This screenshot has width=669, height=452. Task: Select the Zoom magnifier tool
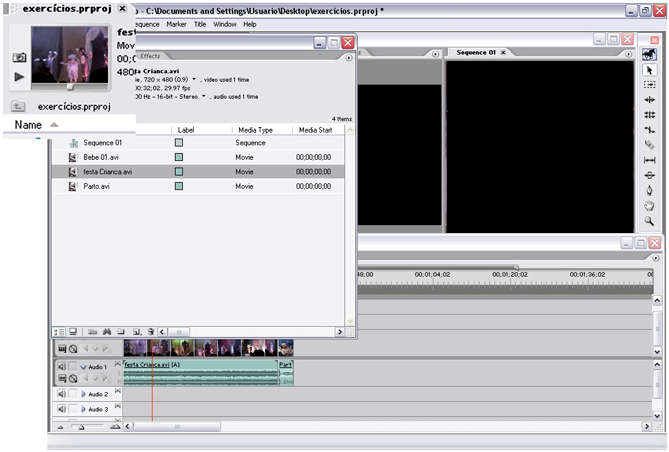point(649,221)
